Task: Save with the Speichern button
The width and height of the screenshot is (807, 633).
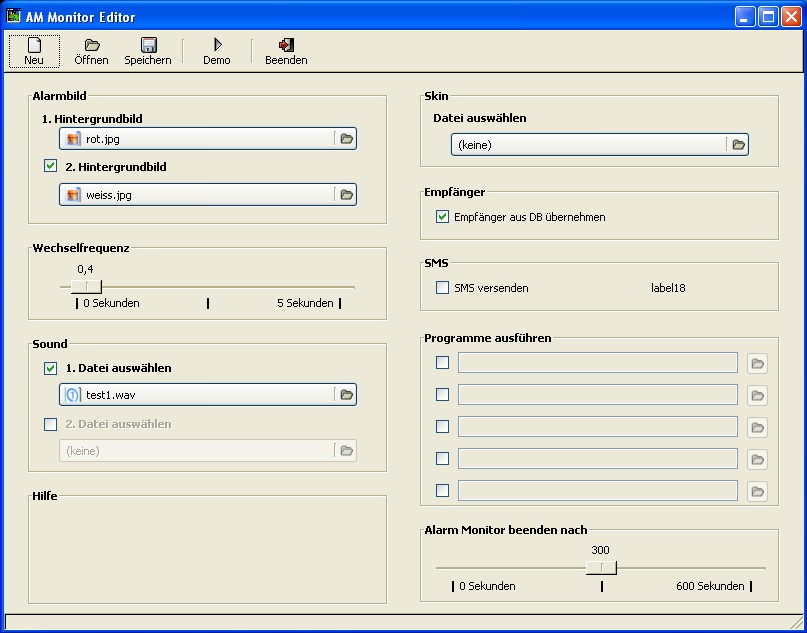Action: pos(148,51)
